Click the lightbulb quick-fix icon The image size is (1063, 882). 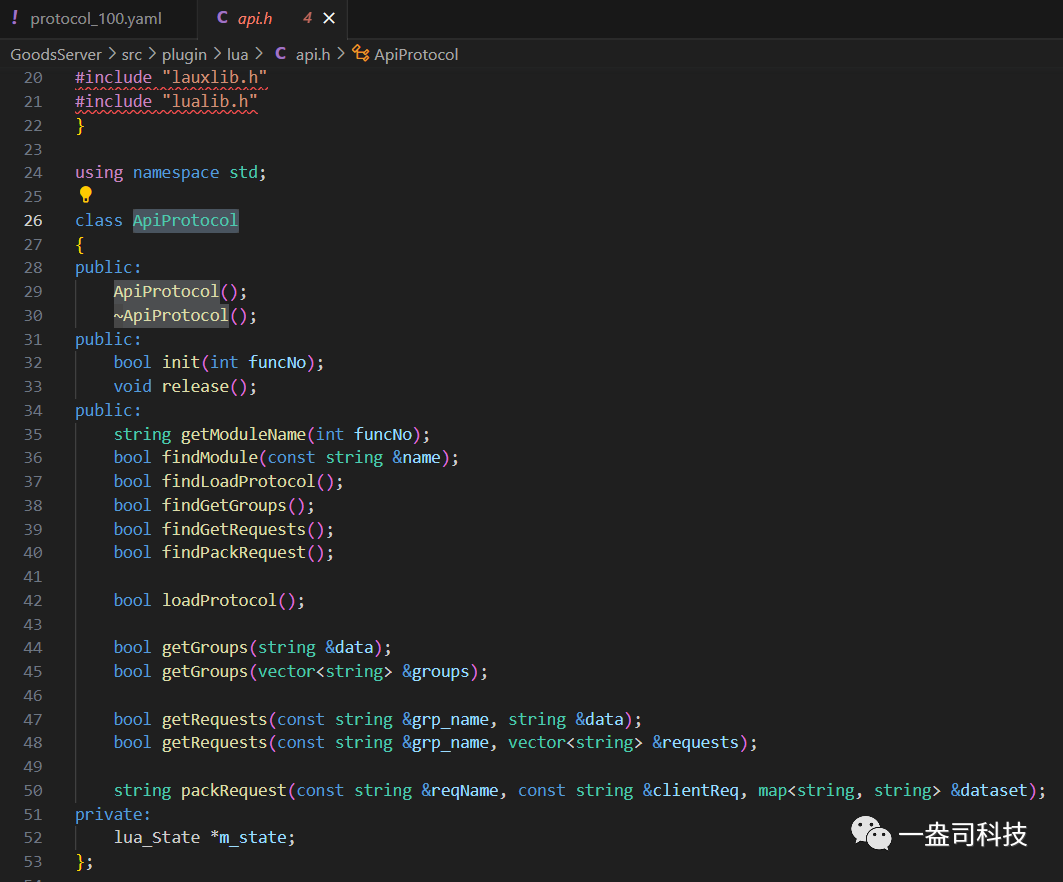pos(85,195)
